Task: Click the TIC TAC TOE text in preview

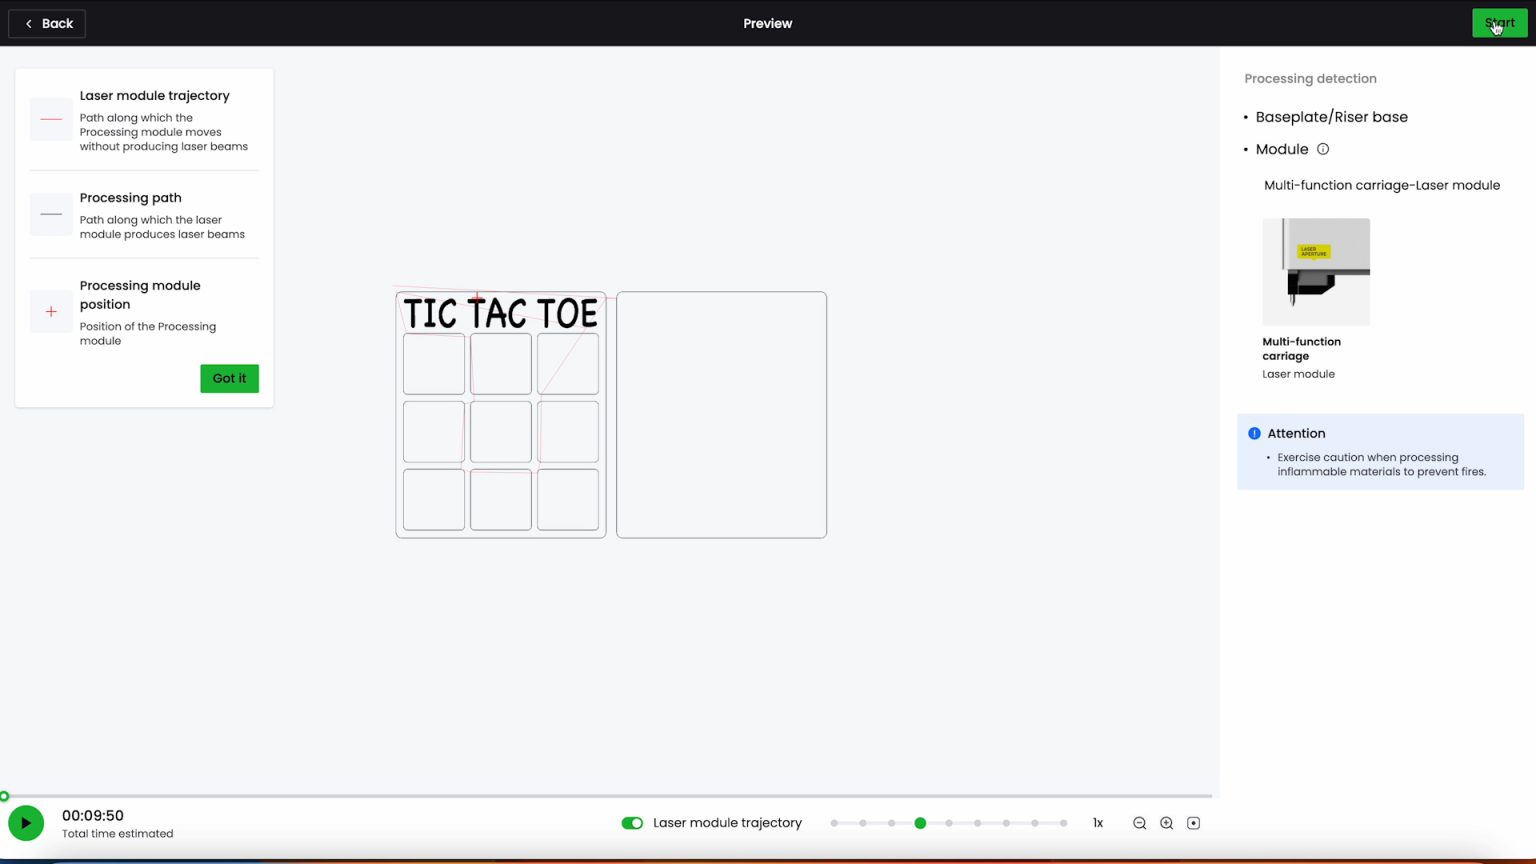Action: (x=500, y=314)
